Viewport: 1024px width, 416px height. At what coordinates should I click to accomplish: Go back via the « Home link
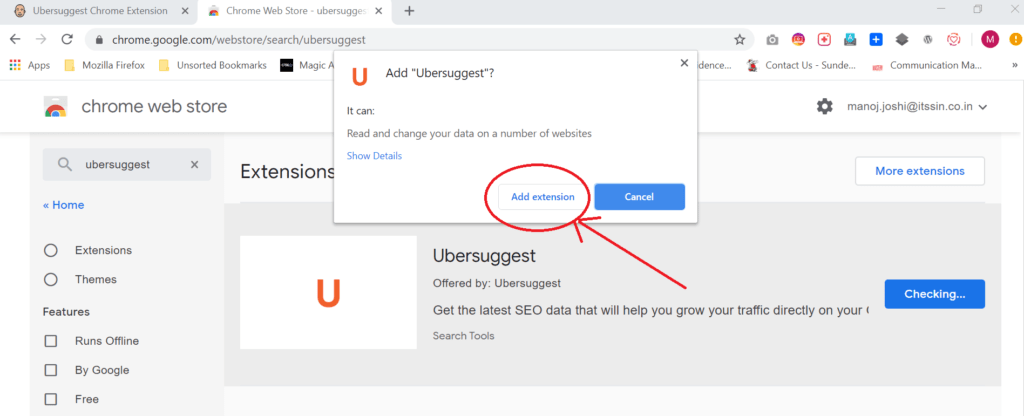63,205
